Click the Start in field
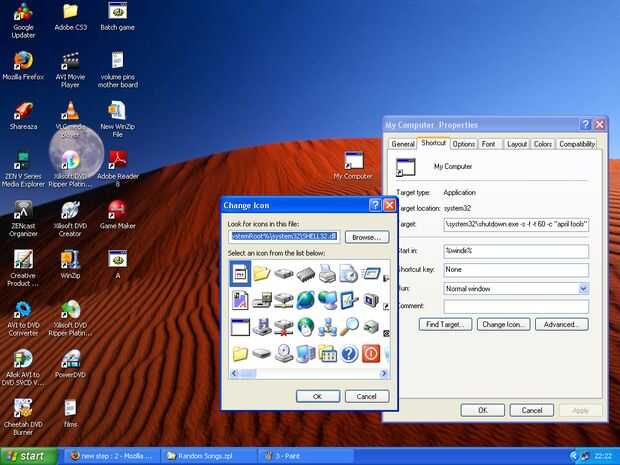Screen dimensions: 620x465 [516, 251]
